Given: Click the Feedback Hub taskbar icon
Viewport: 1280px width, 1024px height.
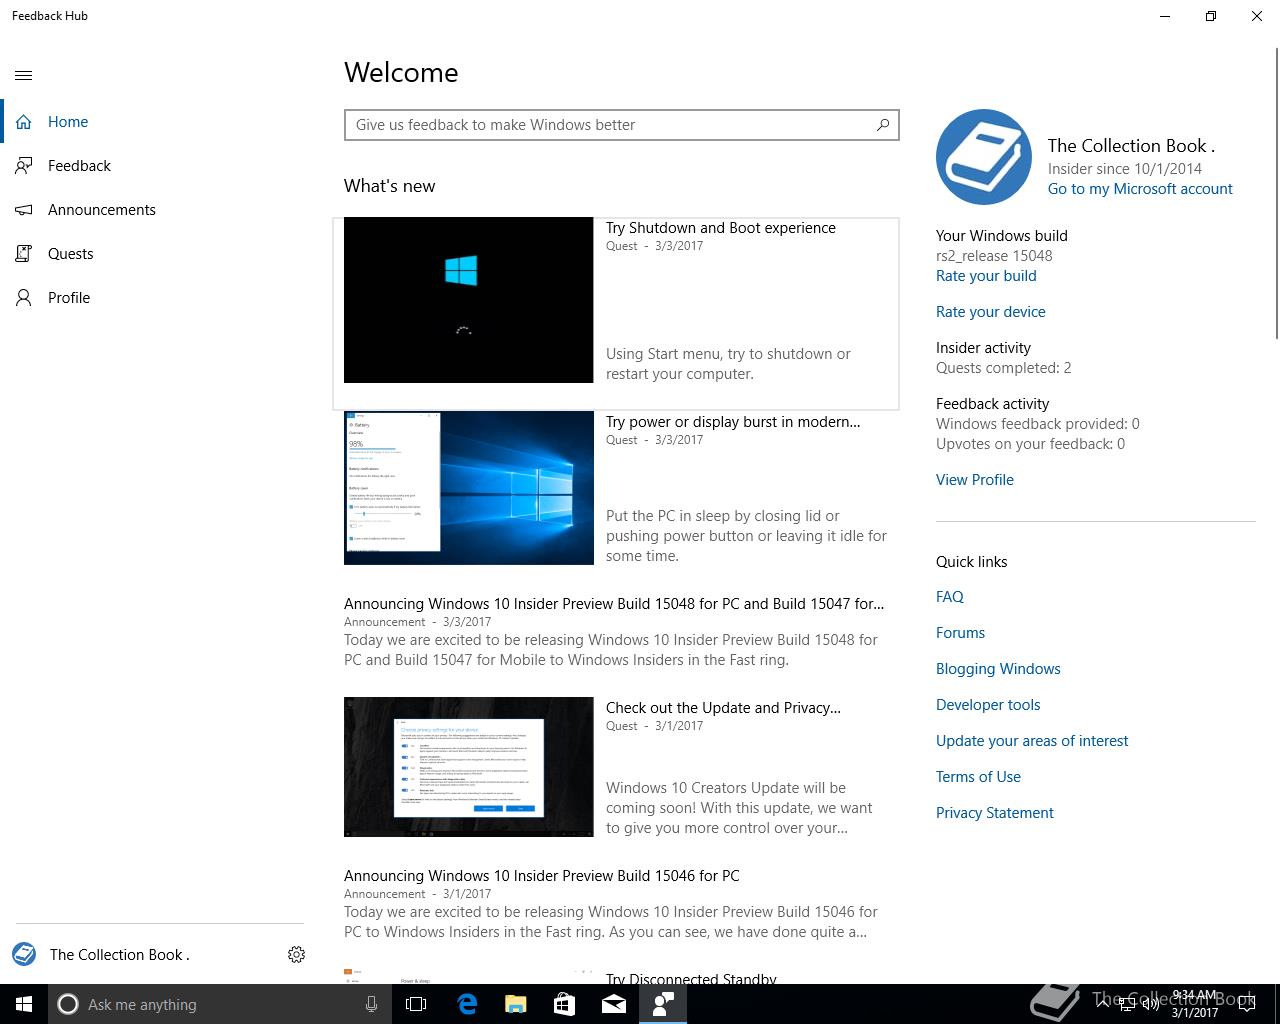Looking at the screenshot, I should click(x=663, y=1004).
